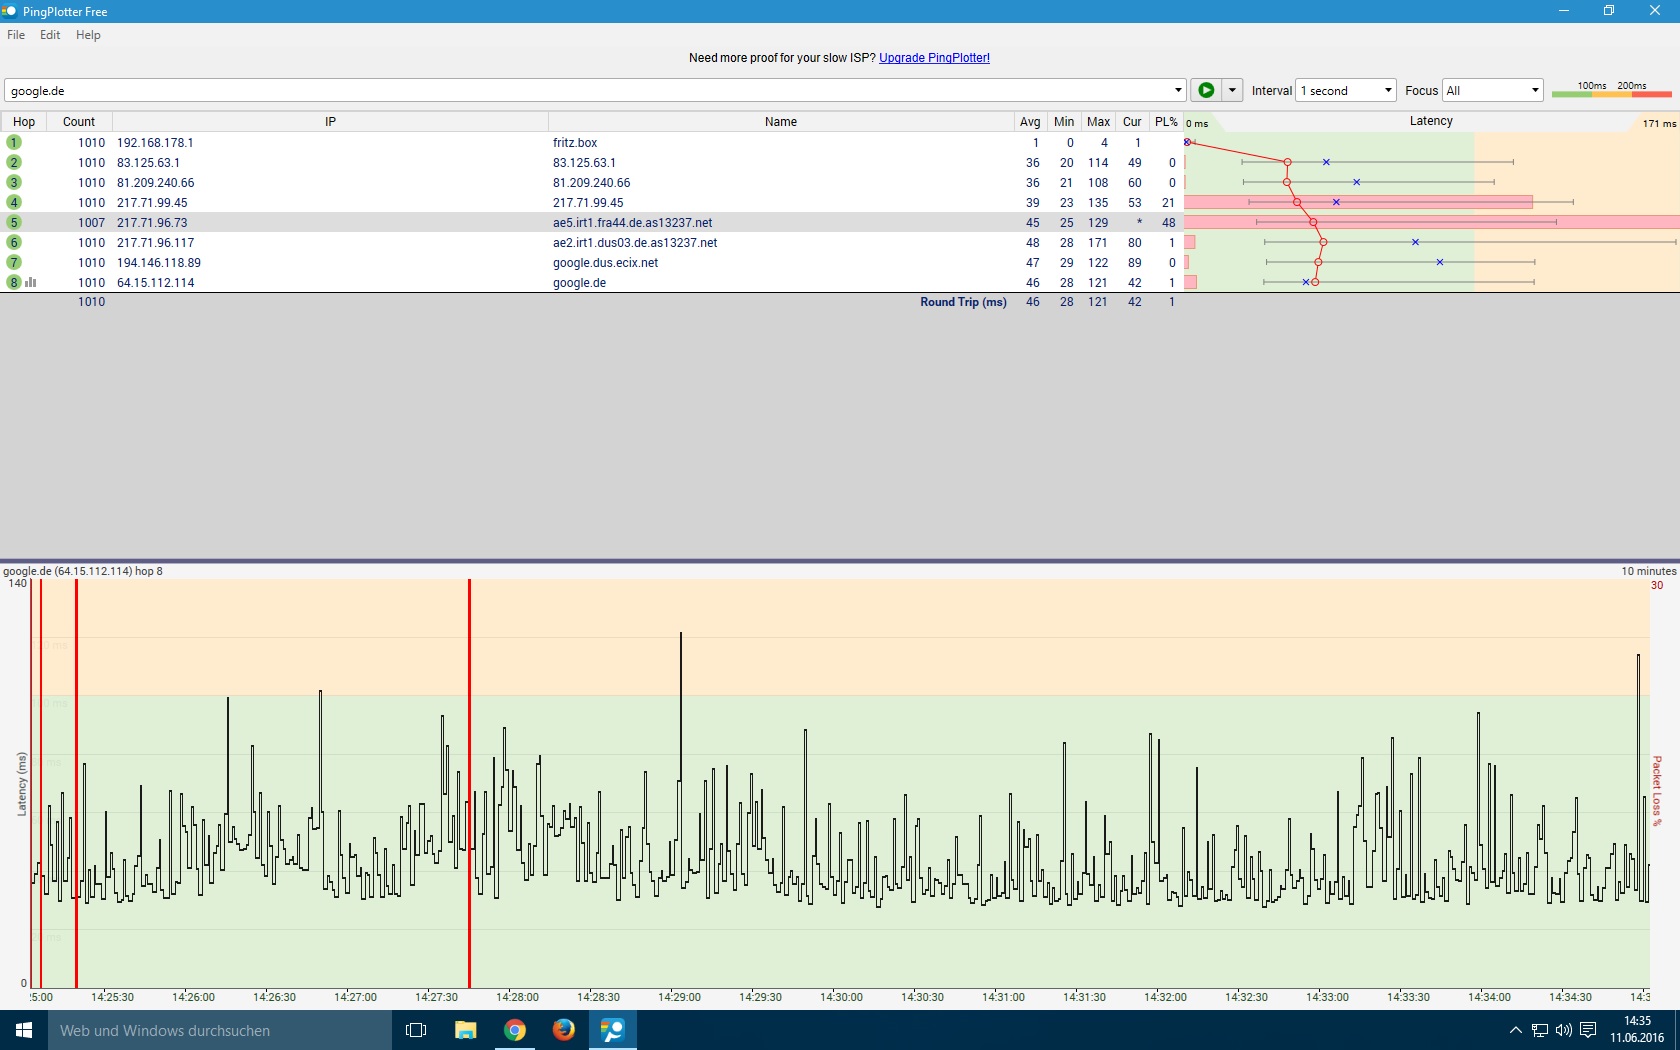Open the Edit menu
This screenshot has width=1680, height=1050.
click(50, 35)
